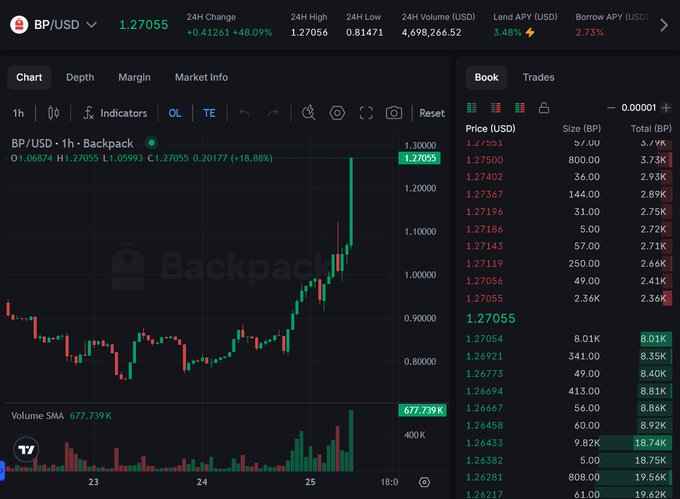680x499 pixels.
Task: Toggle the TE trade executions option
Action: pos(209,113)
